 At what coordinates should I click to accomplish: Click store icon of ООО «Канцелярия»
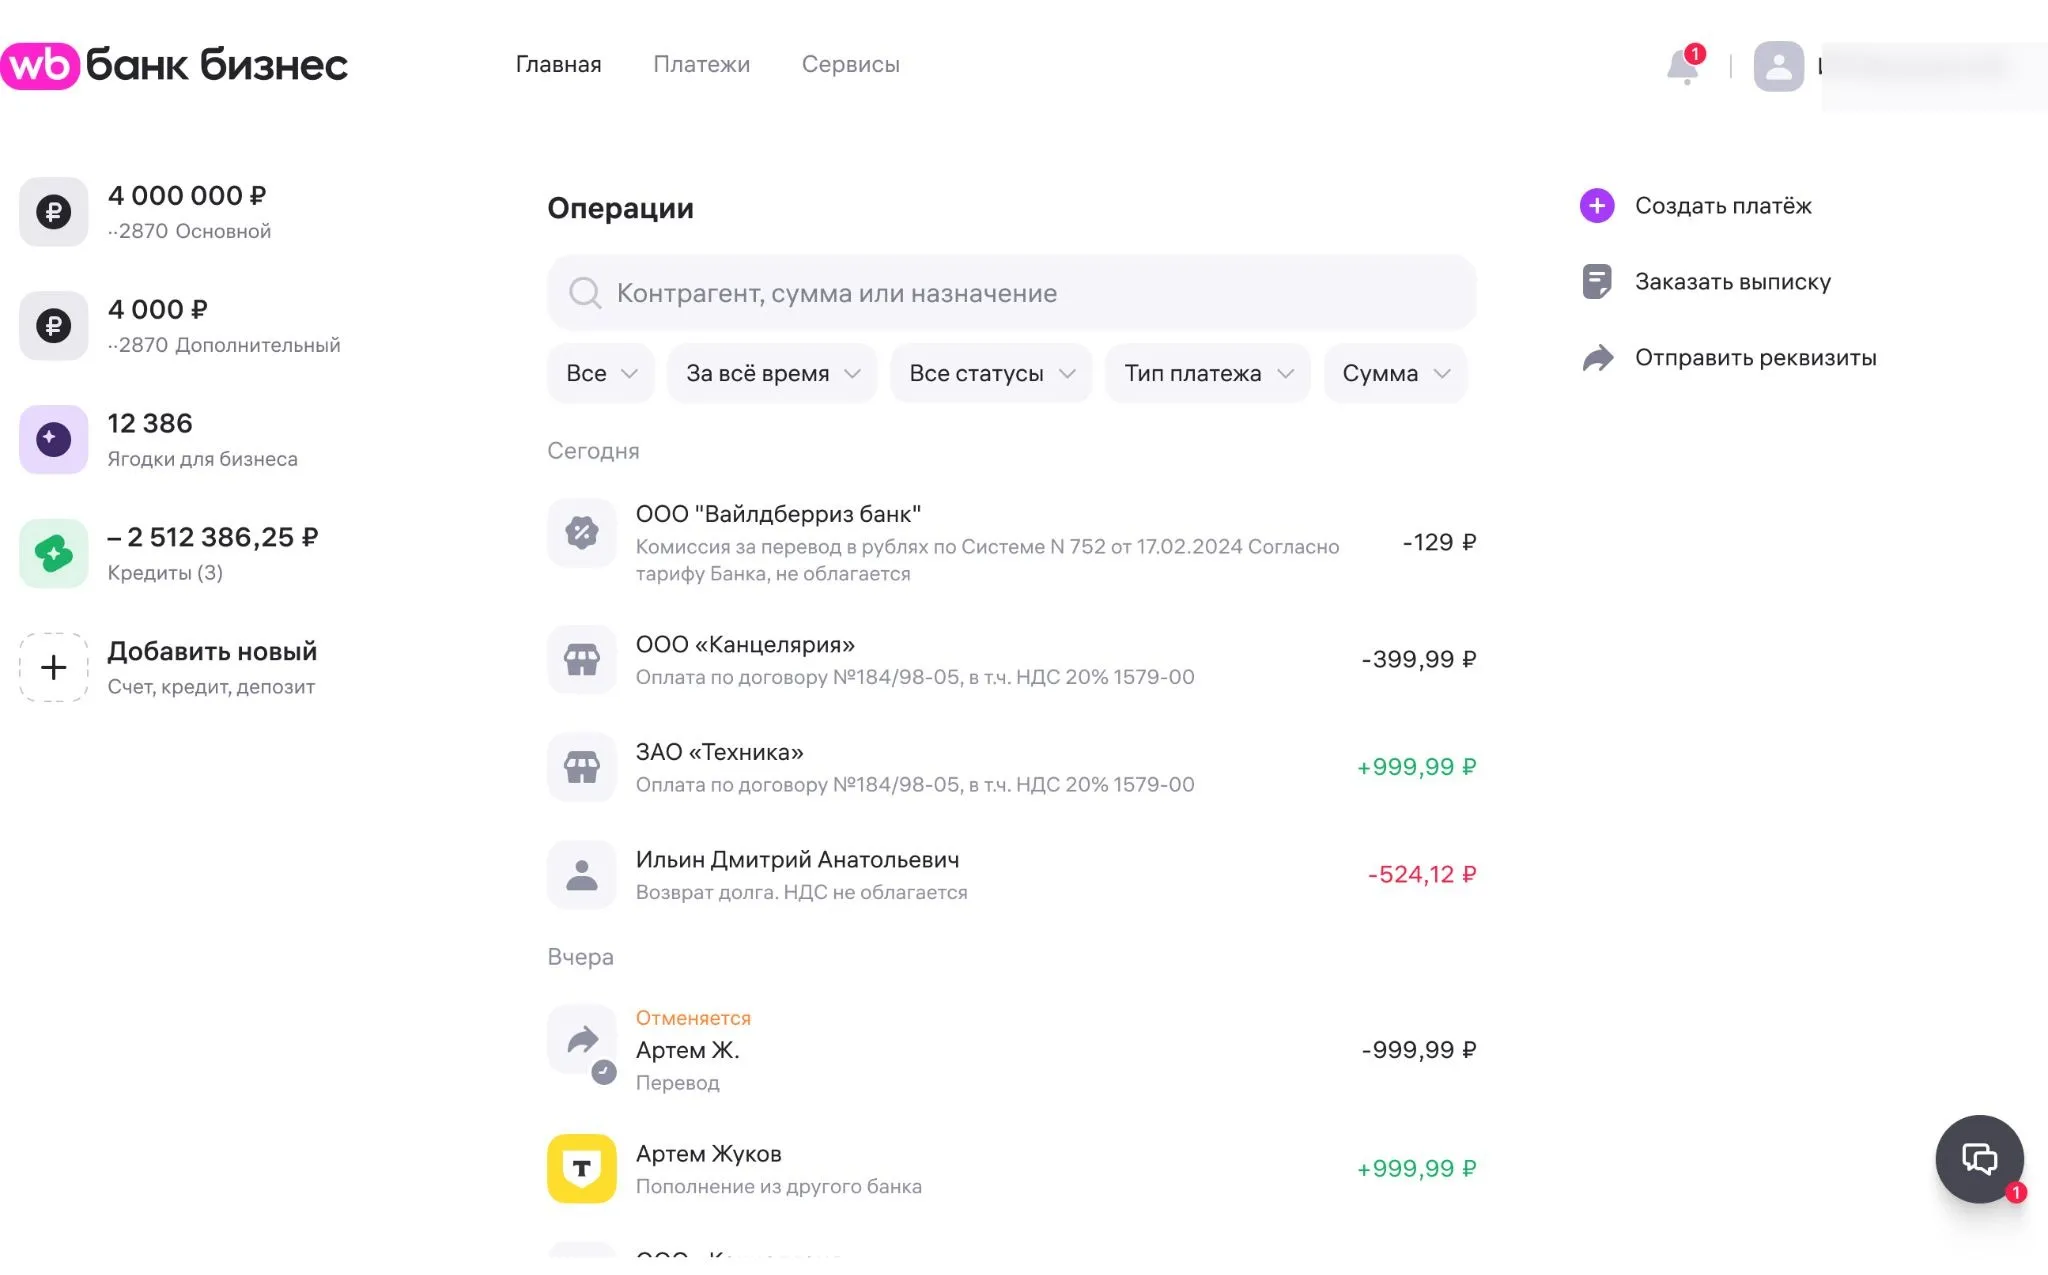click(582, 660)
